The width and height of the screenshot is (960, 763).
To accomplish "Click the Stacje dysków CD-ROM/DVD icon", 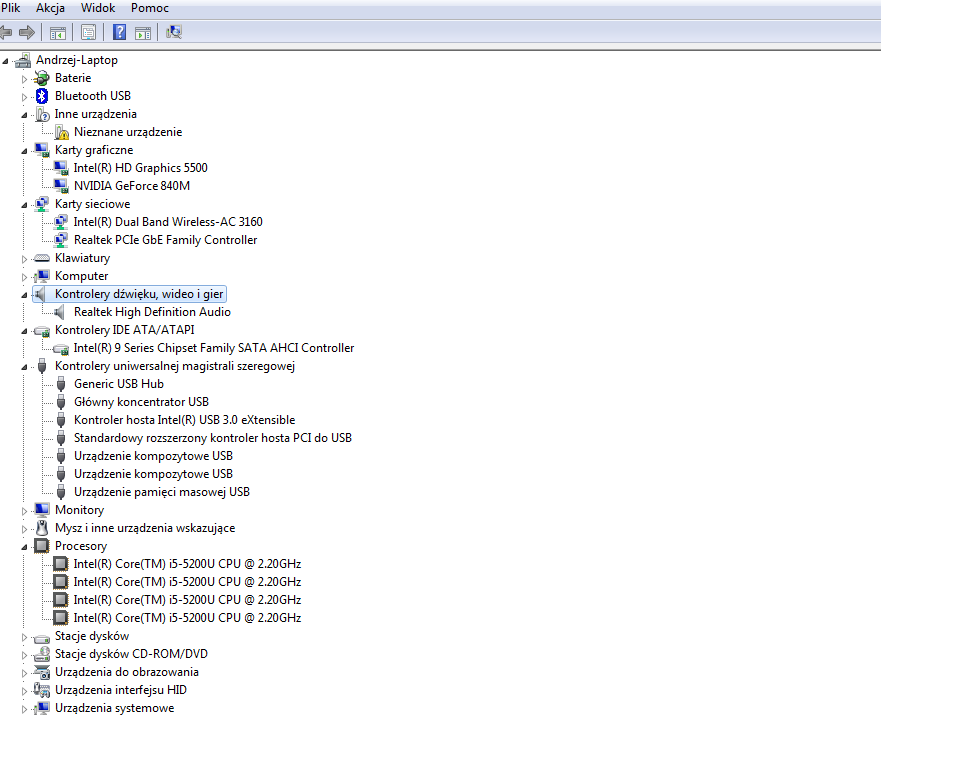I will point(42,654).
